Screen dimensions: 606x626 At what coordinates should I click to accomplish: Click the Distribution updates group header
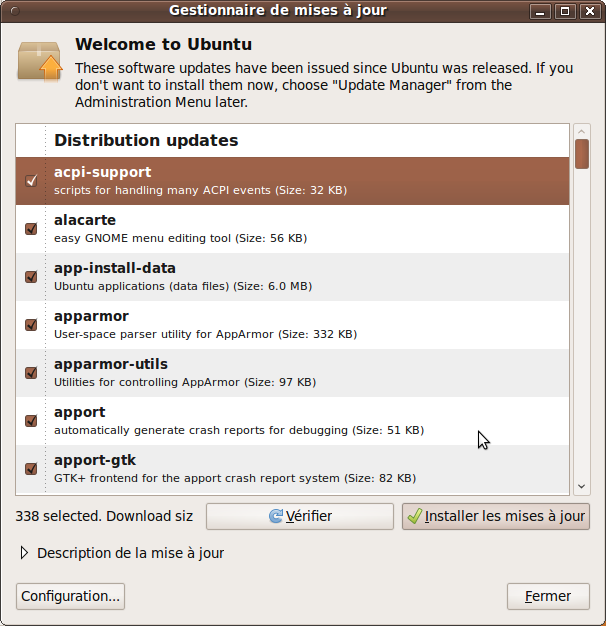pyautogui.click(x=146, y=141)
